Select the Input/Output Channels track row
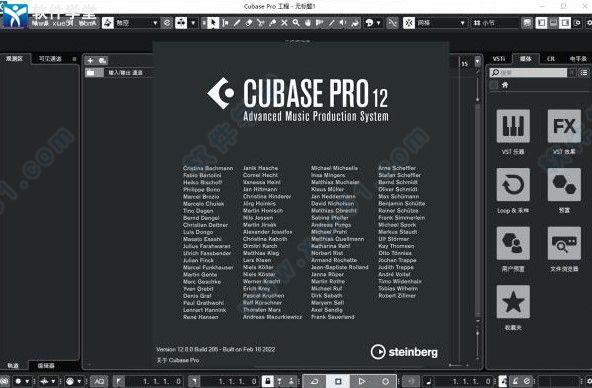Viewport: 592px width, 388px height. 119,72
